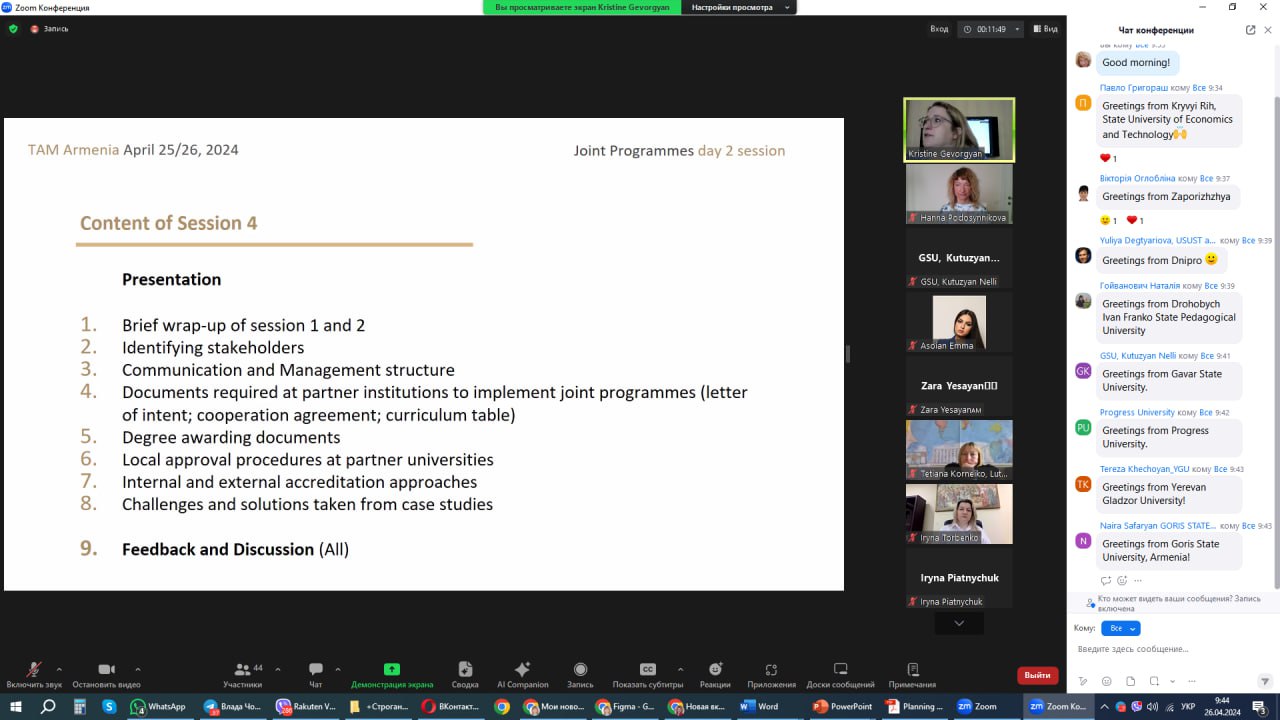Toggle captions with Показать субтитры
The height and width of the screenshot is (720, 1280).
click(647, 674)
